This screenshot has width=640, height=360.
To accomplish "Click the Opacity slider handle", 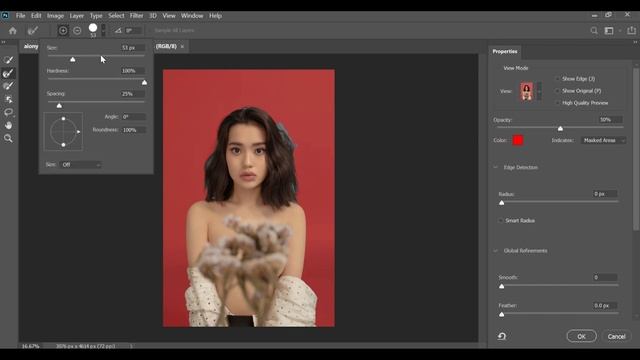I will click(560, 129).
